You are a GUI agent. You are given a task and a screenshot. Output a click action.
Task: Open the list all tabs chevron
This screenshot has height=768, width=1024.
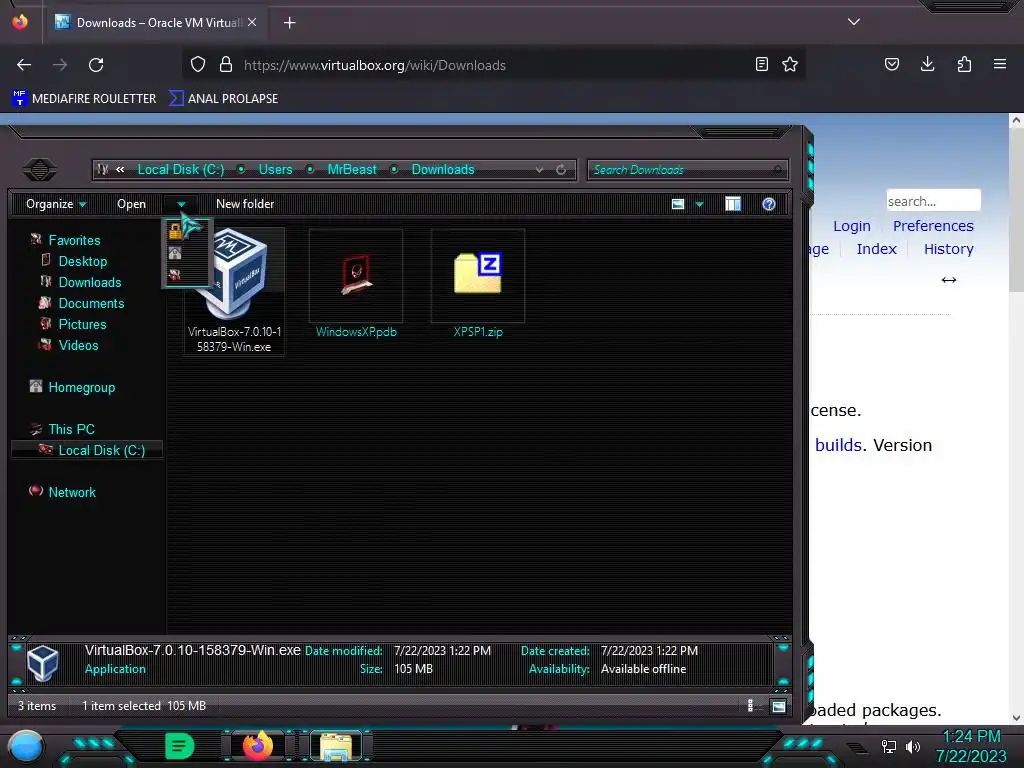pyautogui.click(x=854, y=22)
